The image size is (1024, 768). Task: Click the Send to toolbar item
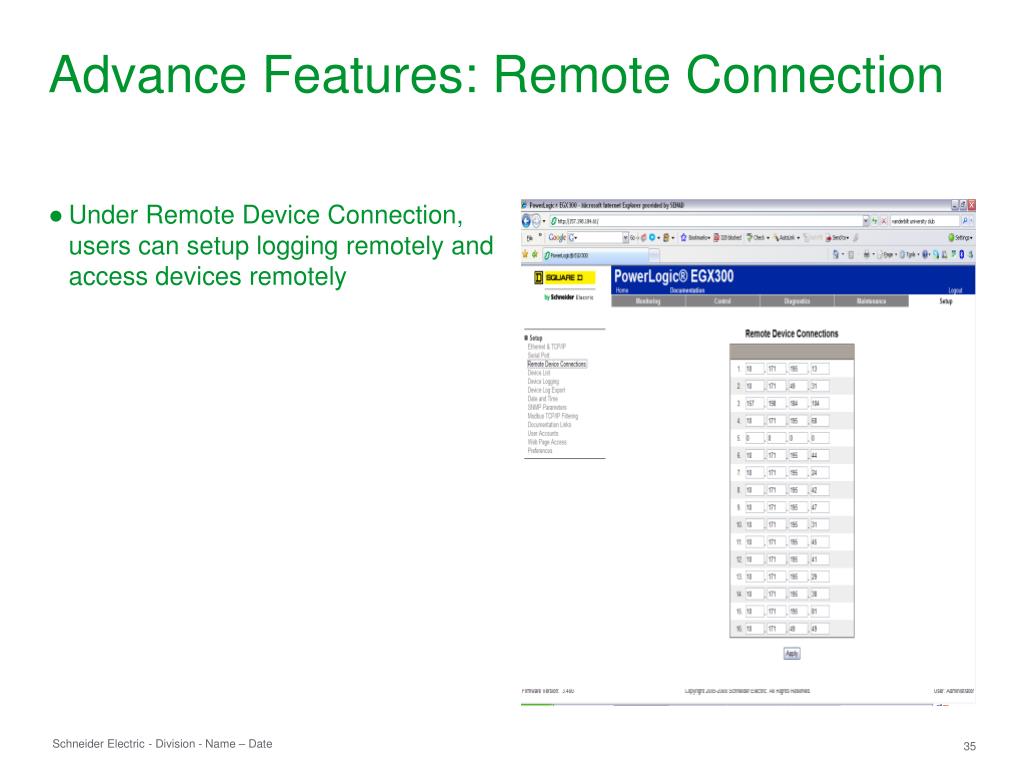(837, 238)
